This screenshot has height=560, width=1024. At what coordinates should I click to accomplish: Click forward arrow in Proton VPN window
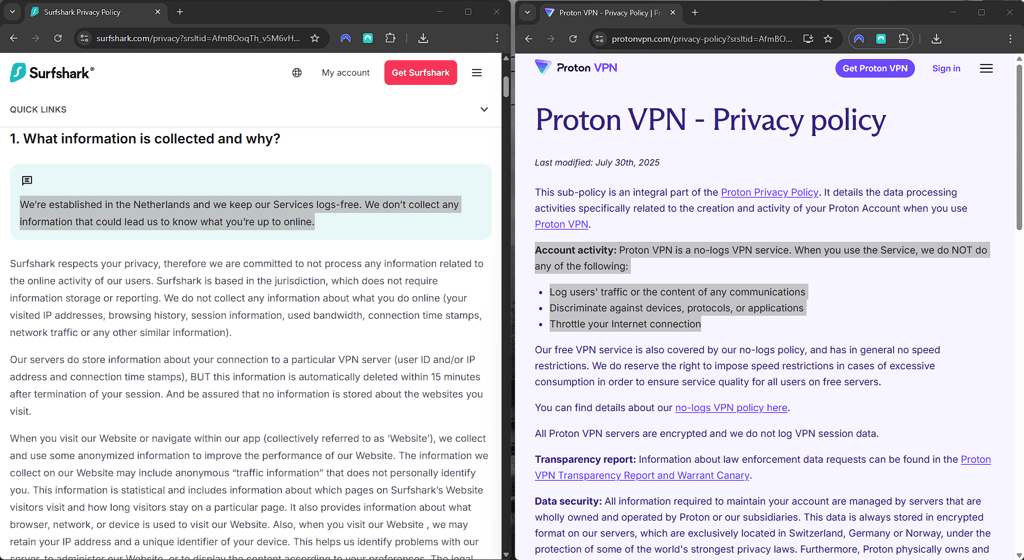click(551, 39)
